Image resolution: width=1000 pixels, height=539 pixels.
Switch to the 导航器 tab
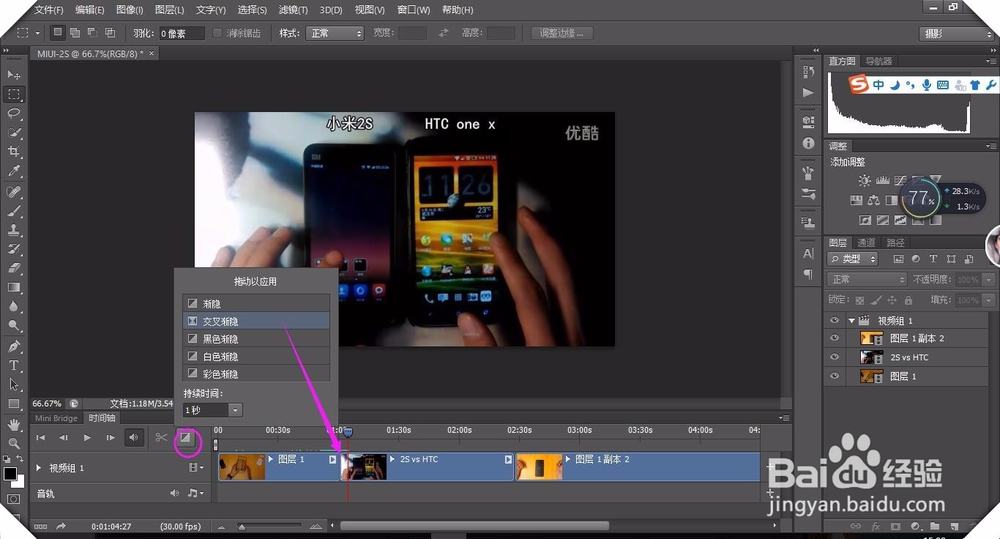879,61
